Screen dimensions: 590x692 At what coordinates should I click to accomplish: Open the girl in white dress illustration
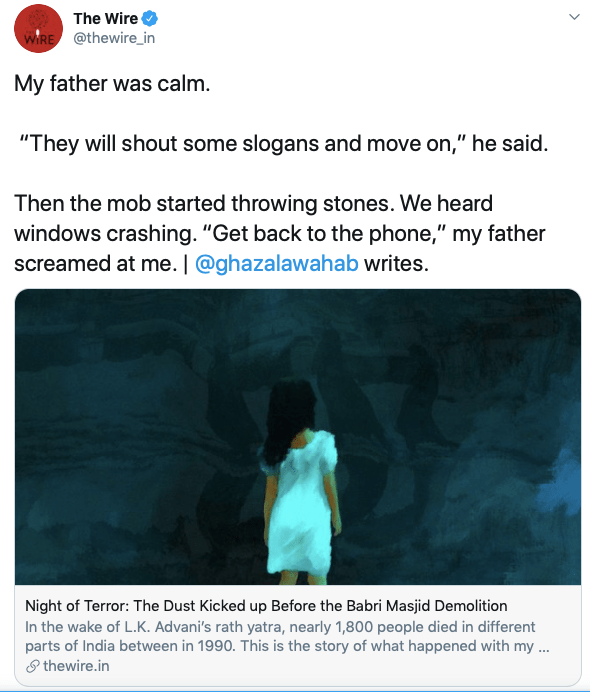point(300,483)
